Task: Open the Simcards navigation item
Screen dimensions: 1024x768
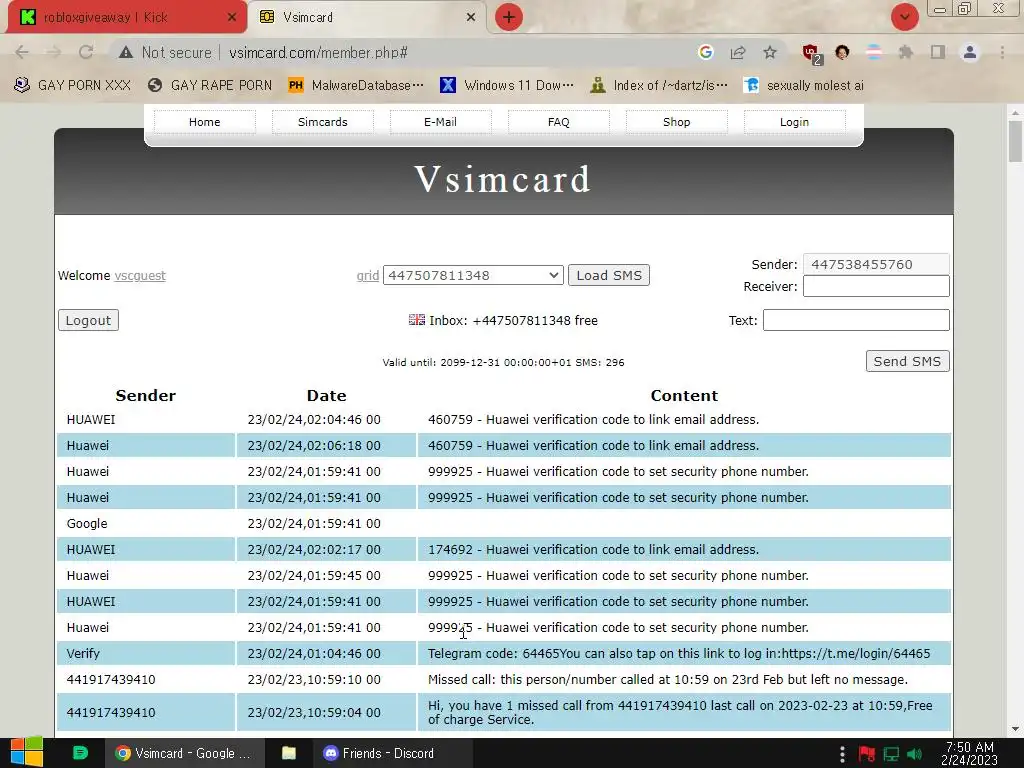Action: [x=323, y=122]
